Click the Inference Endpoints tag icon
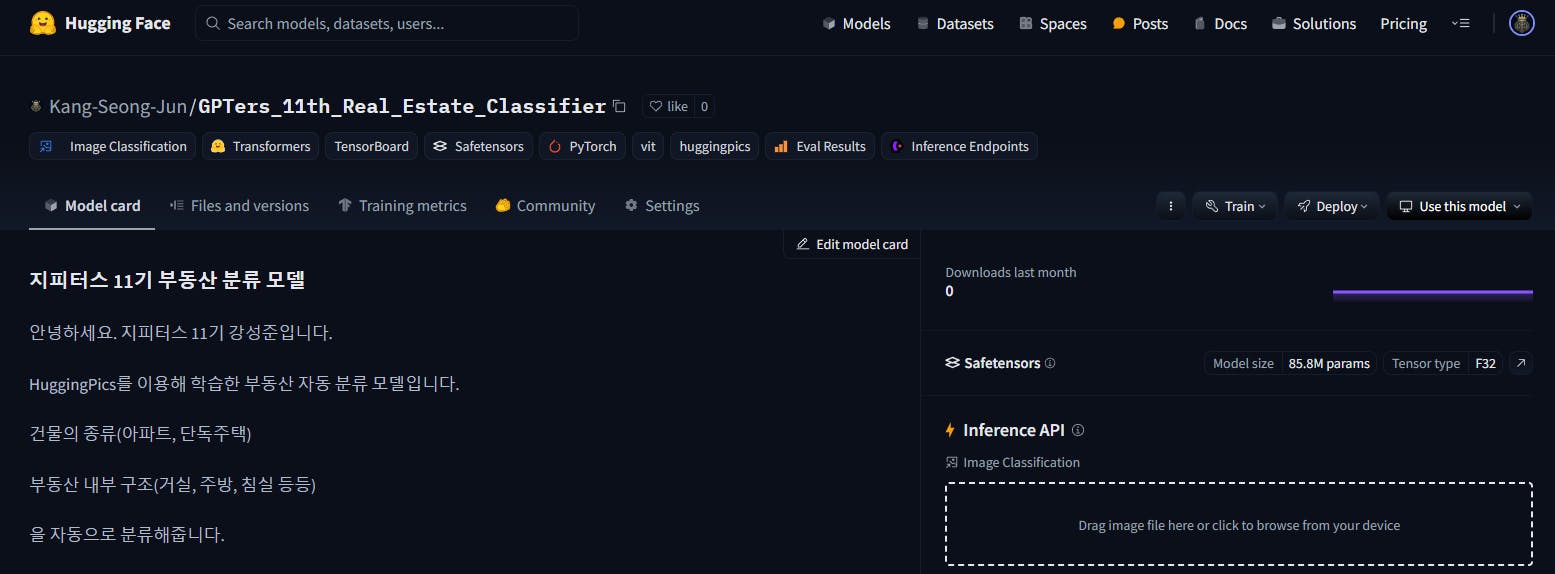Screen dimensions: 1555x574 tap(897, 146)
